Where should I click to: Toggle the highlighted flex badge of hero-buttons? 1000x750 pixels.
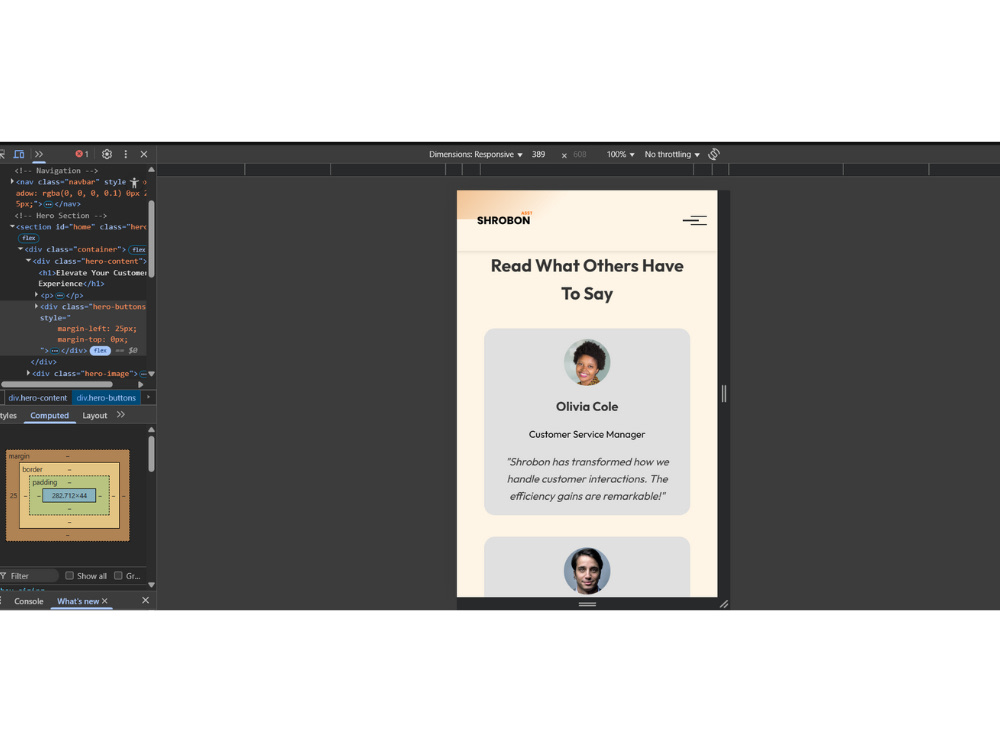click(x=100, y=351)
